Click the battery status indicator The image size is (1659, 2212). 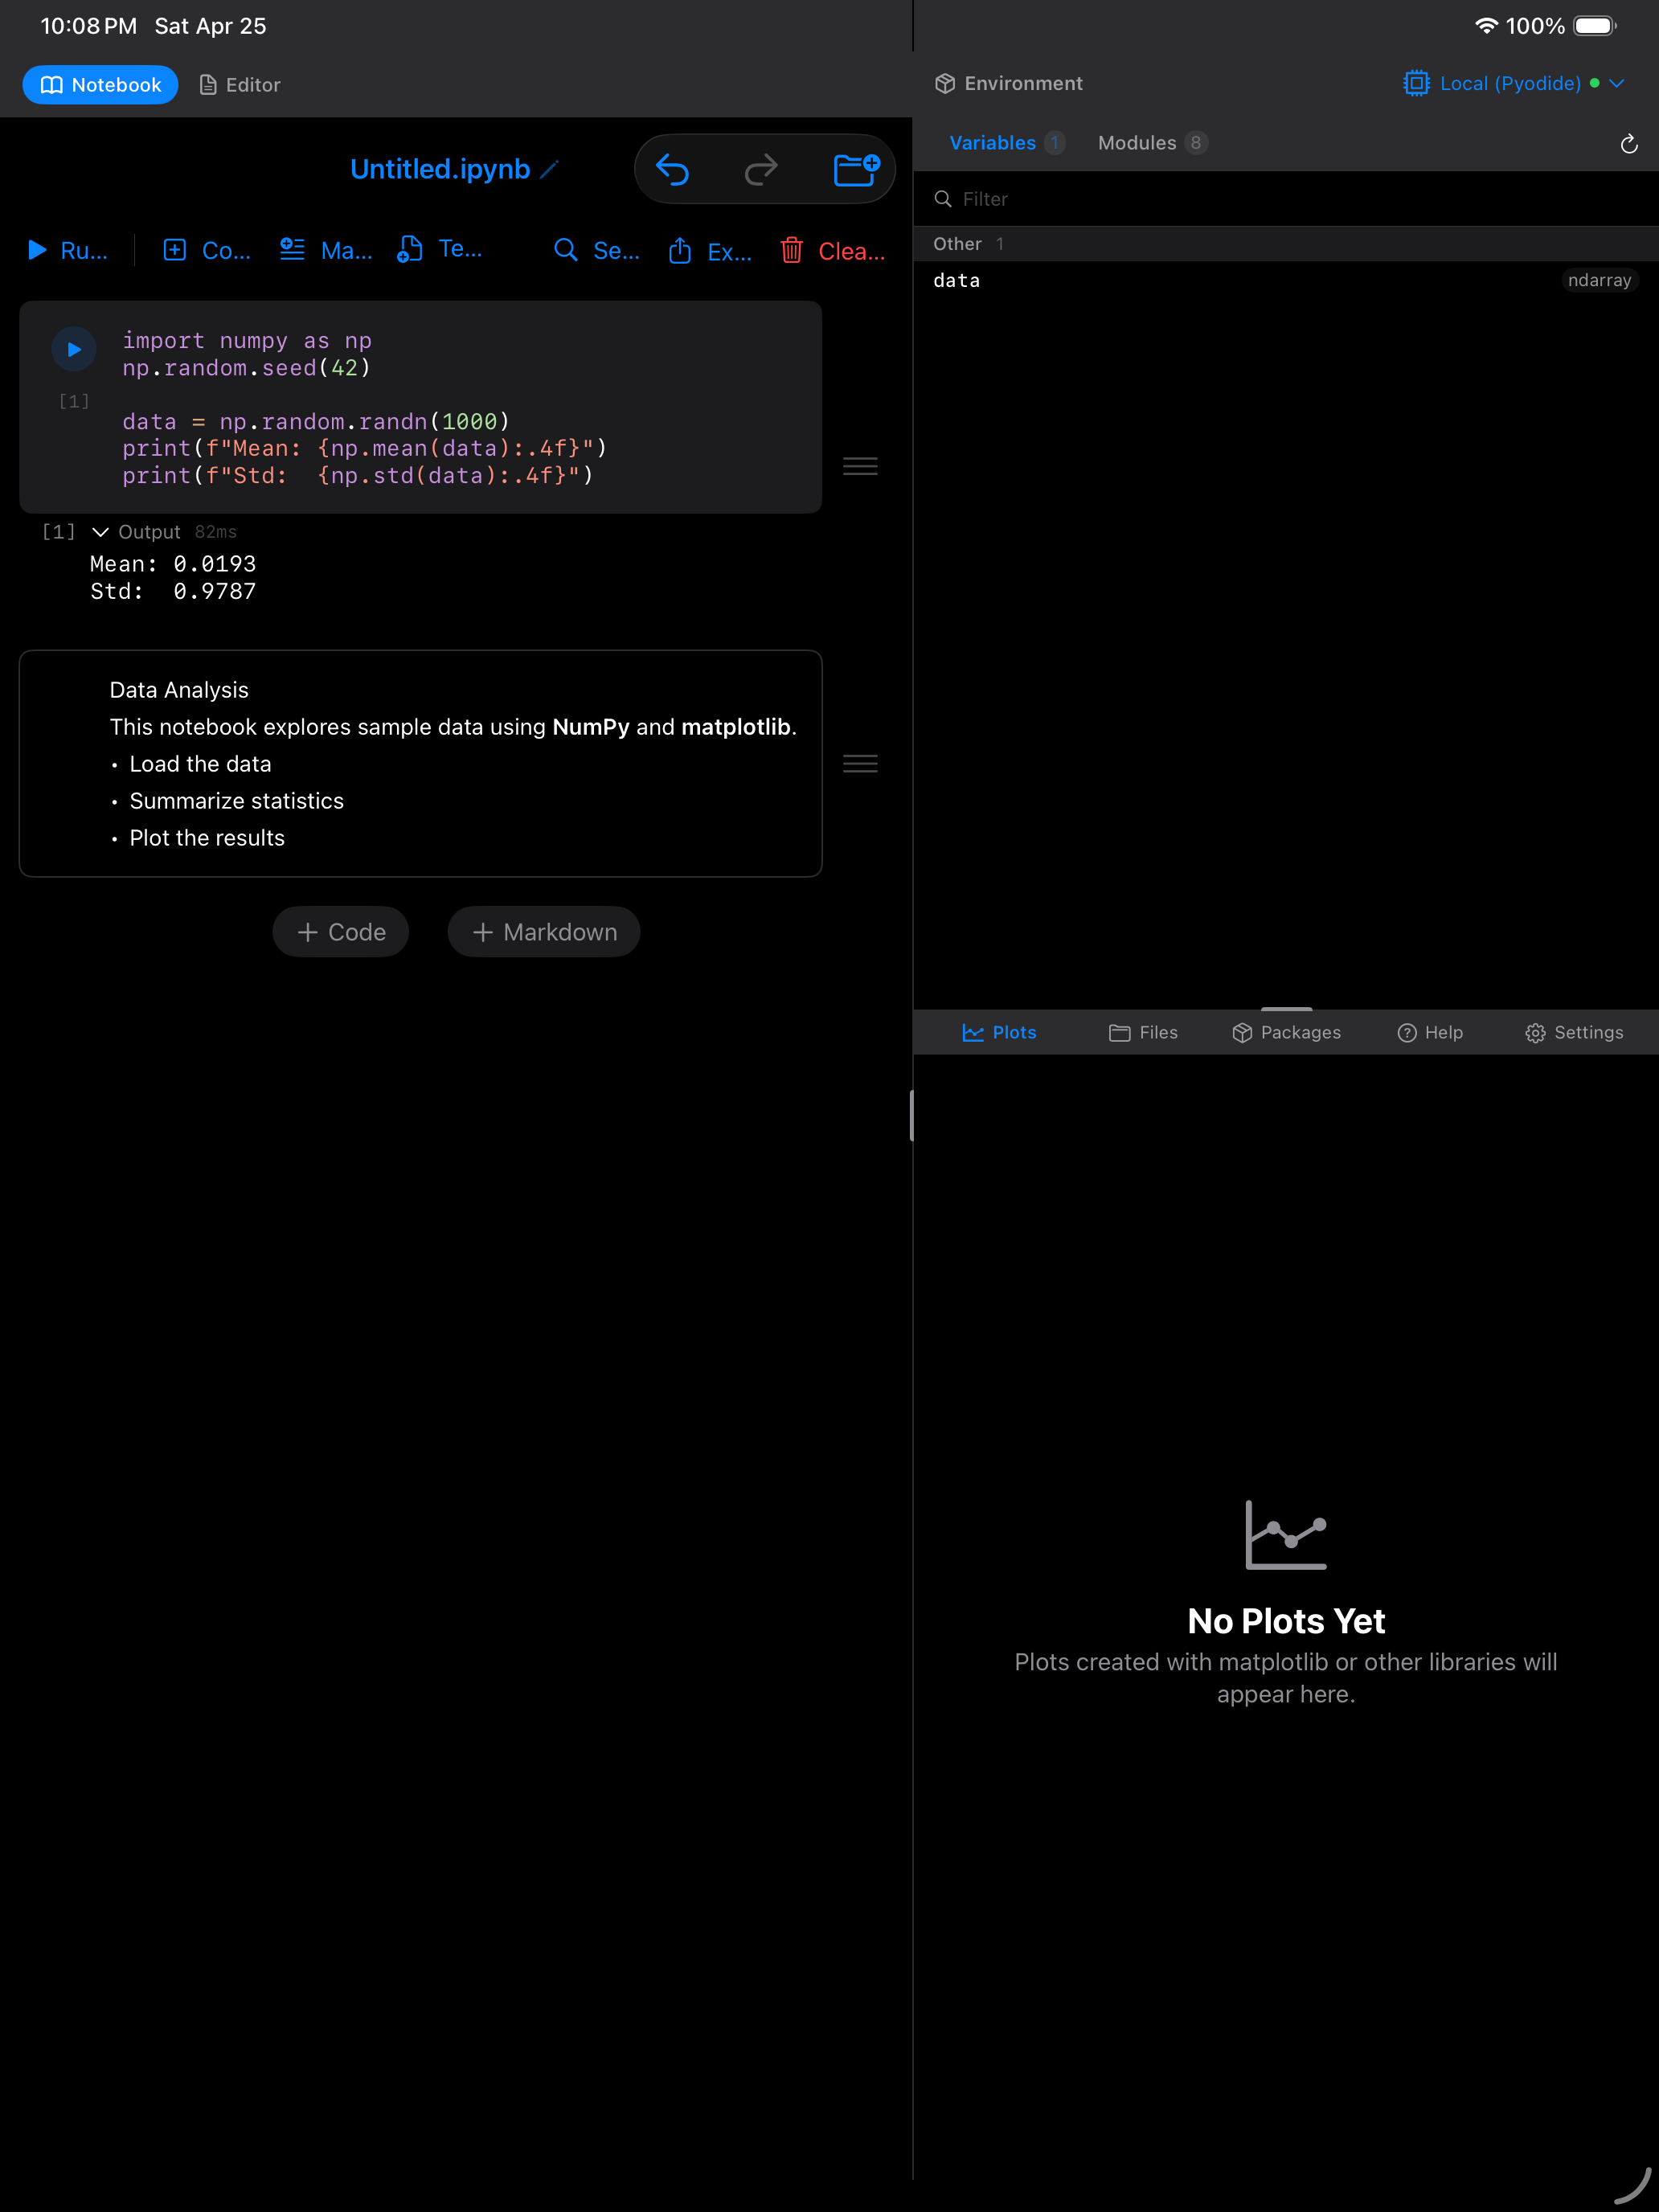pos(1595,26)
